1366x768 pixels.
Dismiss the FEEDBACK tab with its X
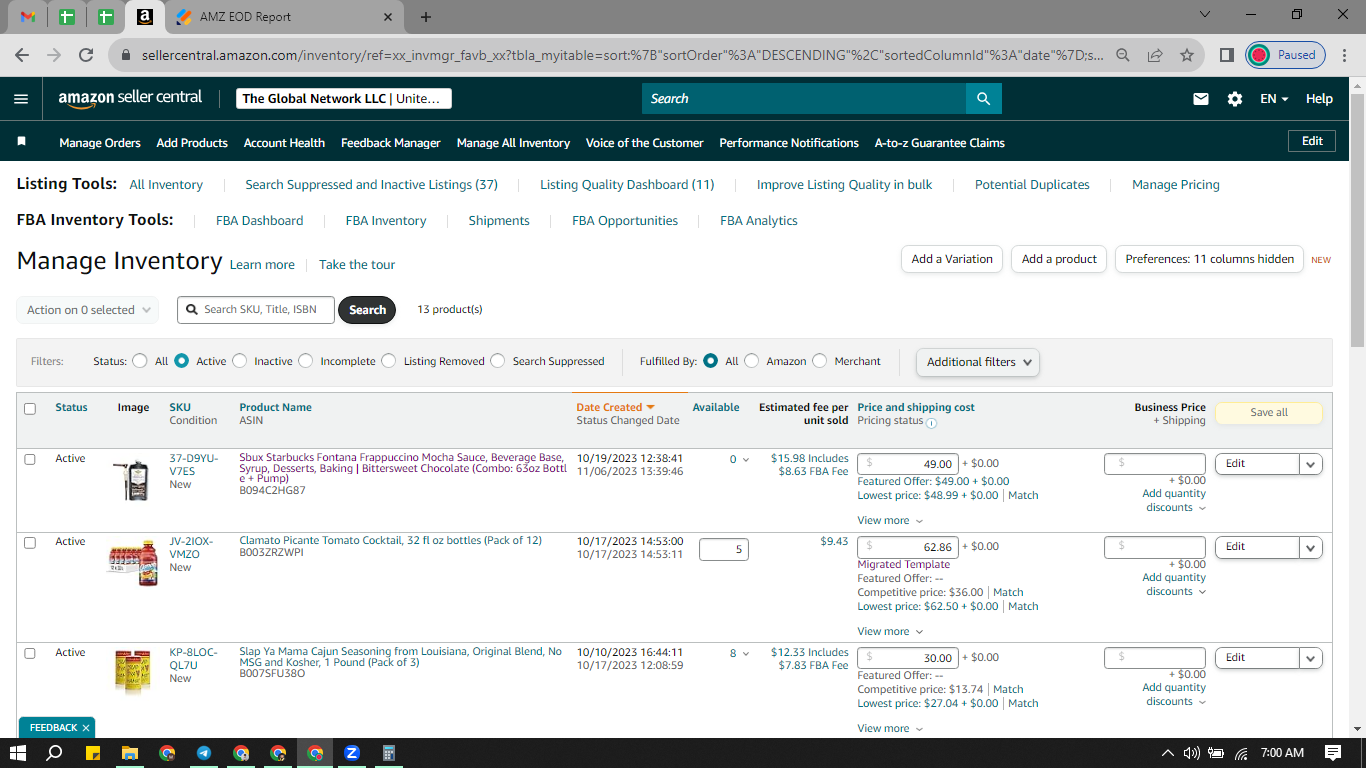coord(86,728)
